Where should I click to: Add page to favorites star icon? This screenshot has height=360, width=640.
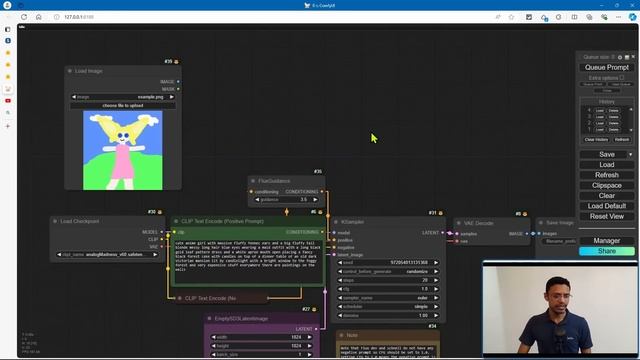click(511, 17)
